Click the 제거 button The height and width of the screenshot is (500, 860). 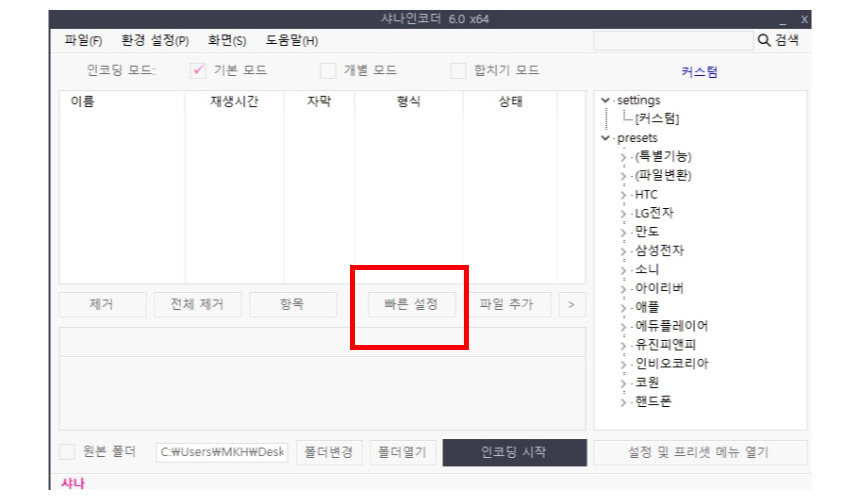[x=102, y=304]
